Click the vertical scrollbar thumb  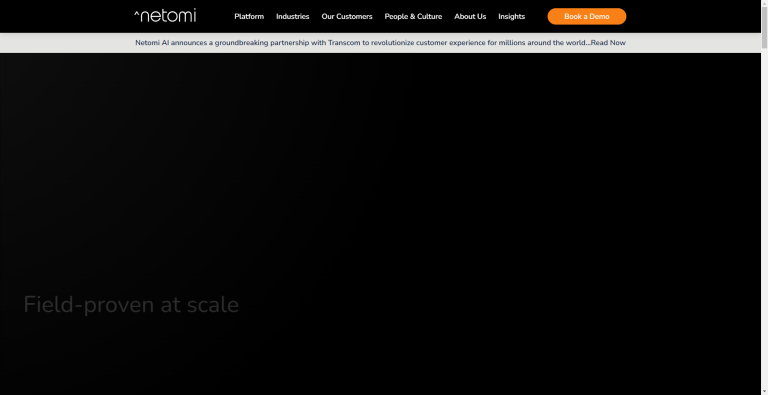click(x=764, y=27)
